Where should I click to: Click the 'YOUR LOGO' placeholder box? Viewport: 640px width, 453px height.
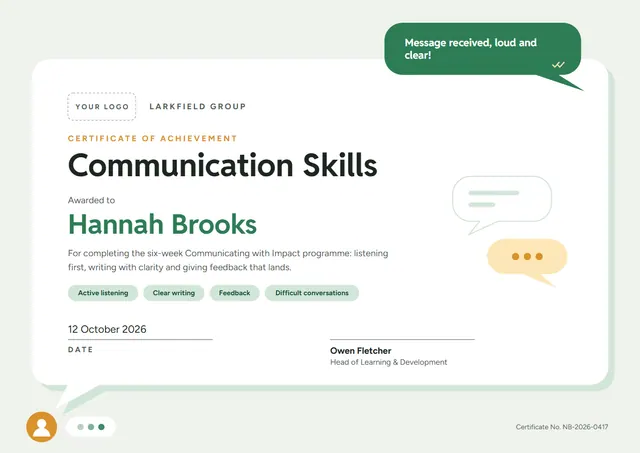(102, 107)
